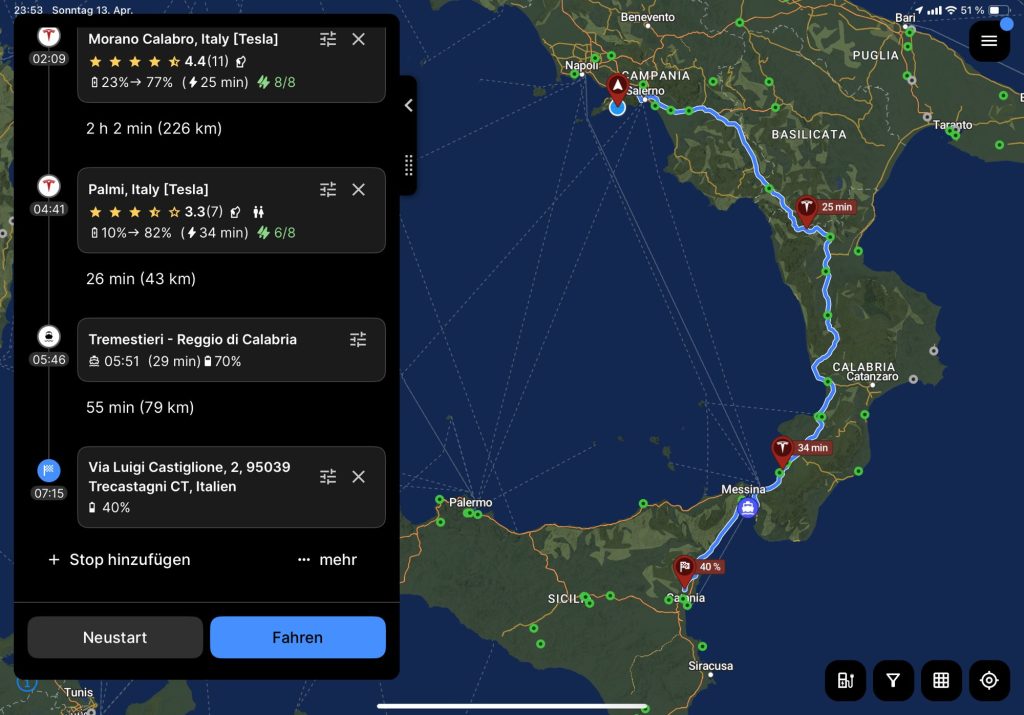The width and height of the screenshot is (1024, 715).
Task: Tap the Napoli city label on map
Action: pos(581,65)
